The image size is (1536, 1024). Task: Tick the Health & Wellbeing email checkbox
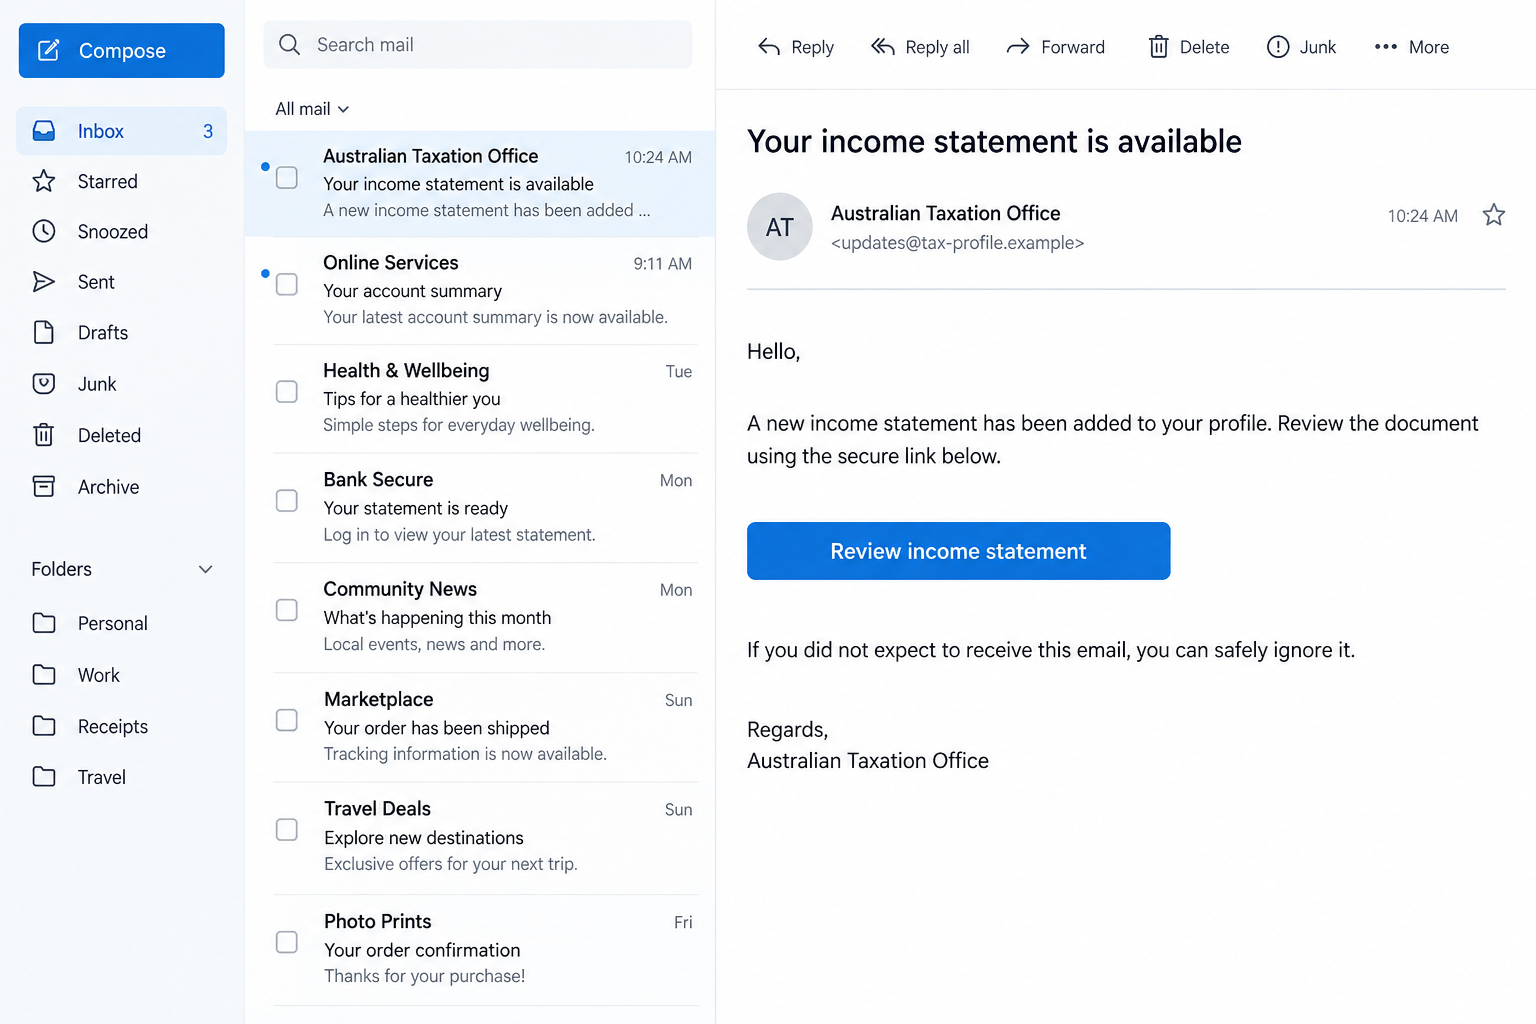point(287,392)
